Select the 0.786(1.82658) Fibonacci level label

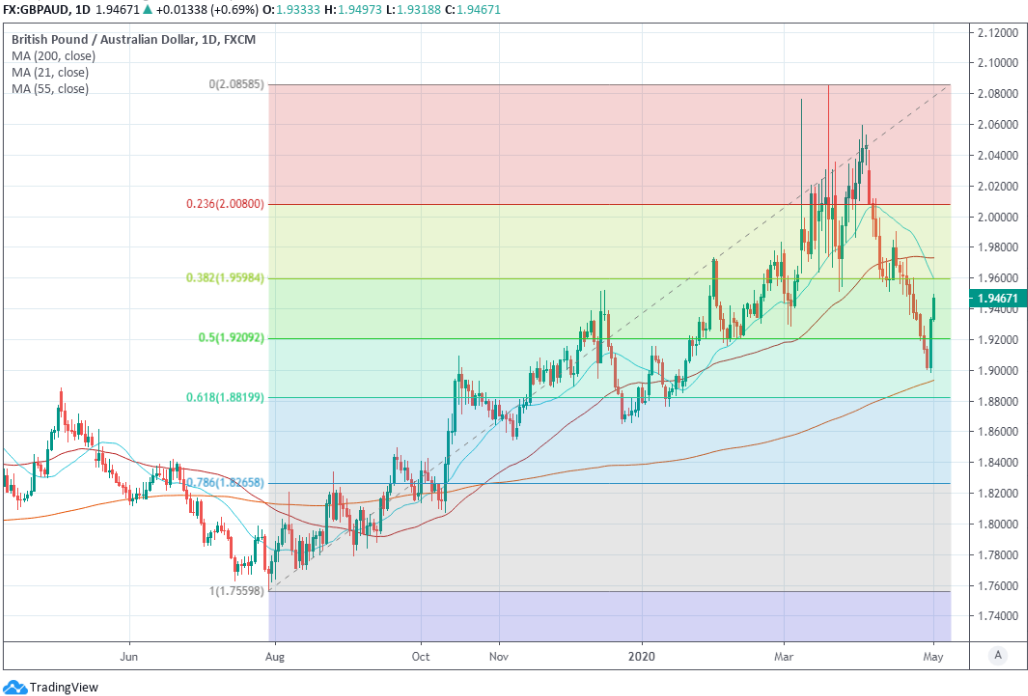(x=225, y=482)
